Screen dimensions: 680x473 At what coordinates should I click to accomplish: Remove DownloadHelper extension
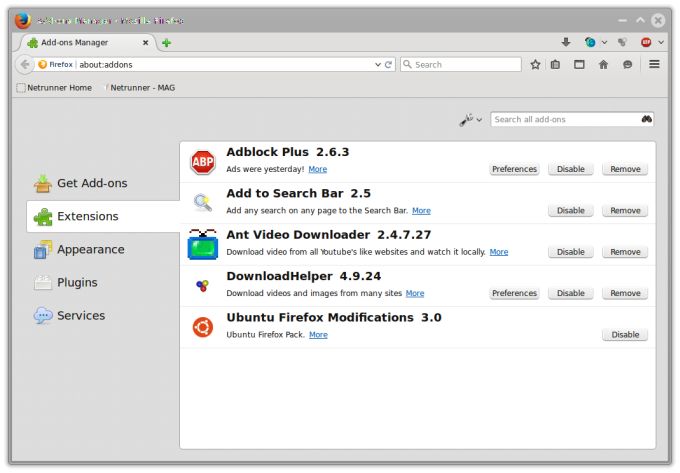point(625,293)
